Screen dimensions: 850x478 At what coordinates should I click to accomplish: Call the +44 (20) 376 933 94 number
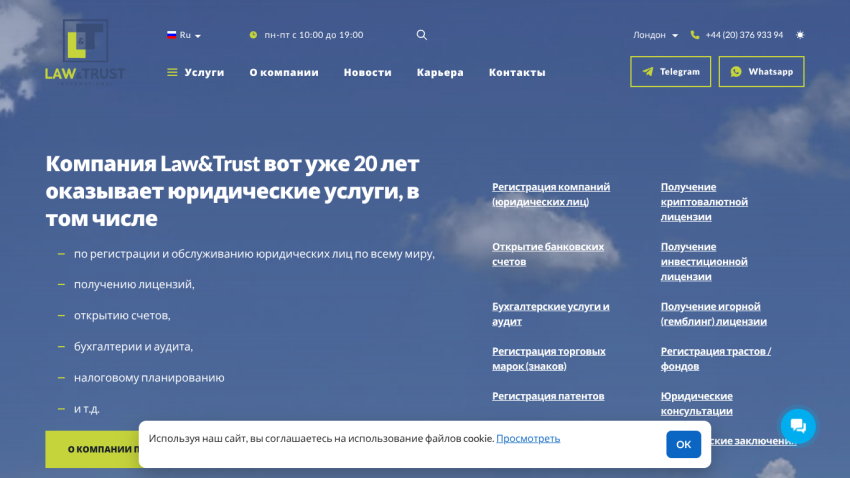(744, 35)
